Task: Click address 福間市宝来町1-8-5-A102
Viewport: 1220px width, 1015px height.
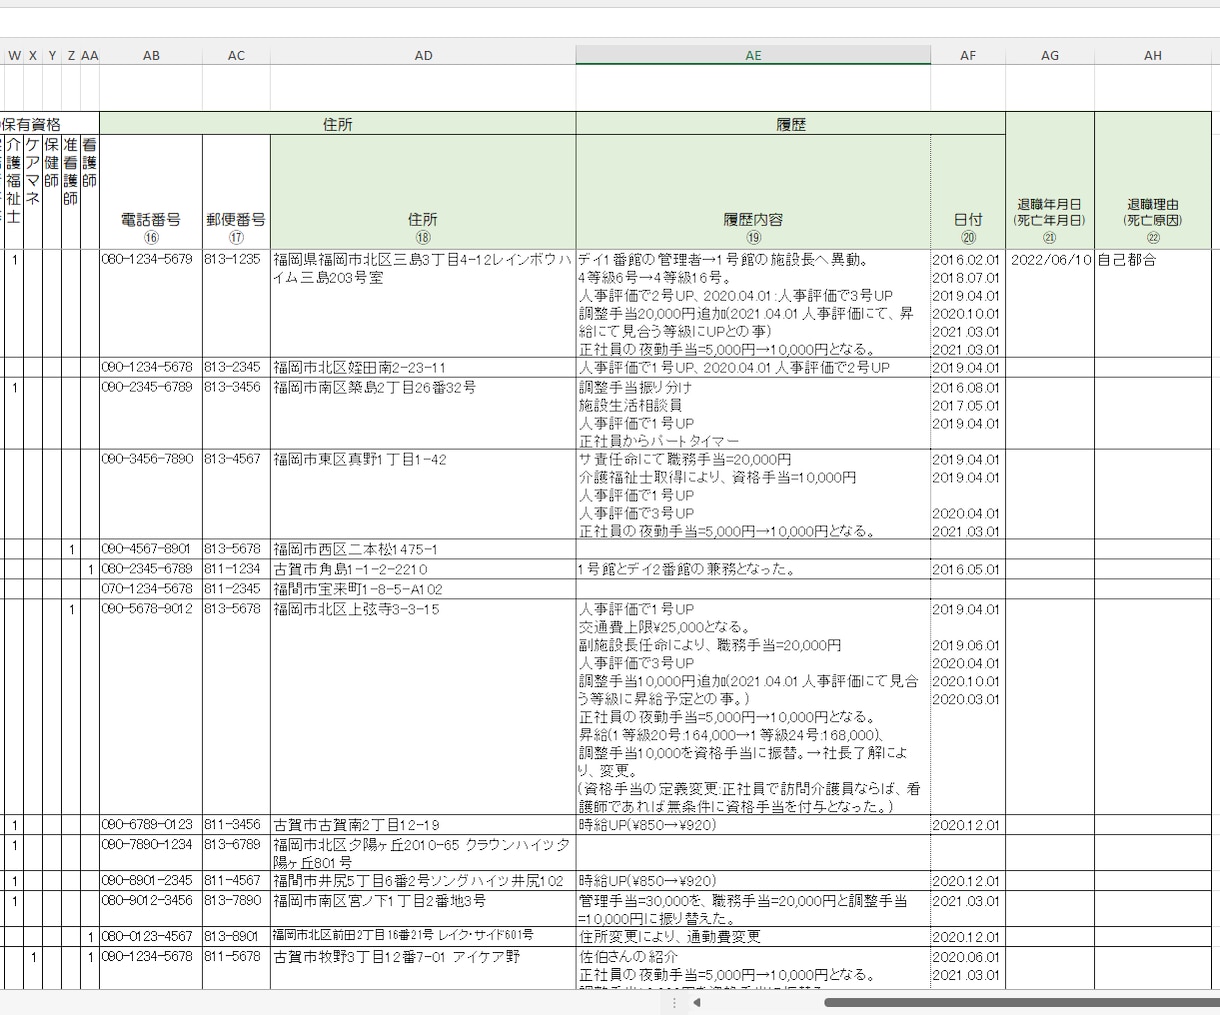Action: click(423, 589)
